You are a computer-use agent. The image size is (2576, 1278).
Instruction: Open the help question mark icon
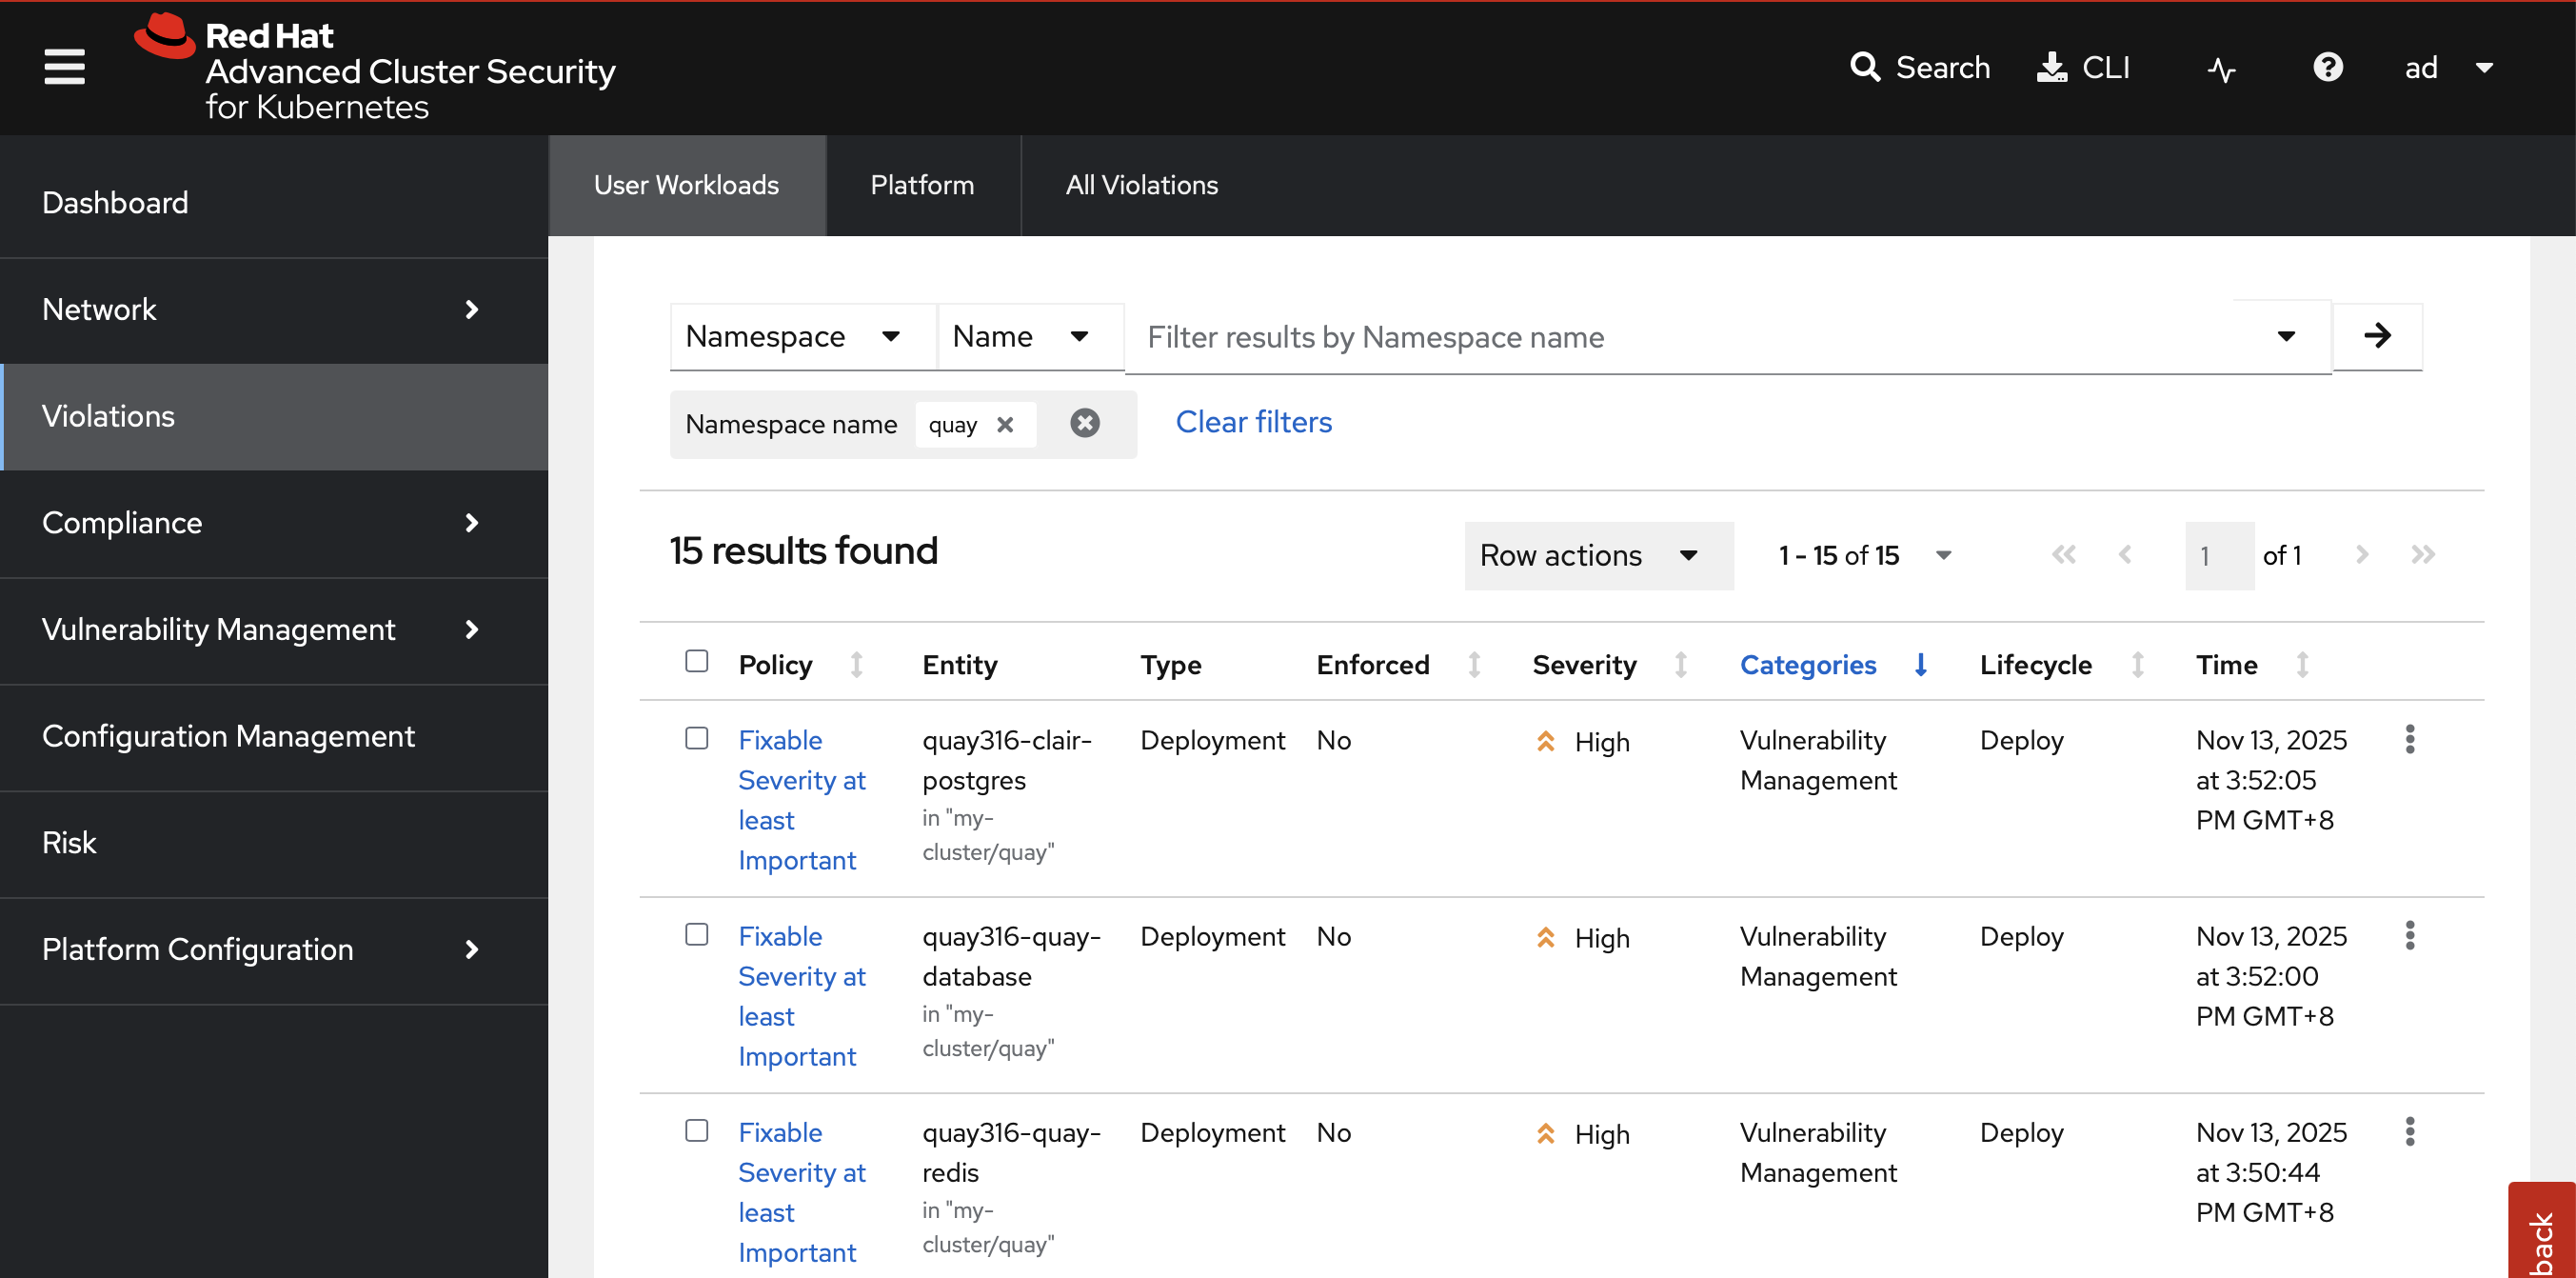(2327, 67)
